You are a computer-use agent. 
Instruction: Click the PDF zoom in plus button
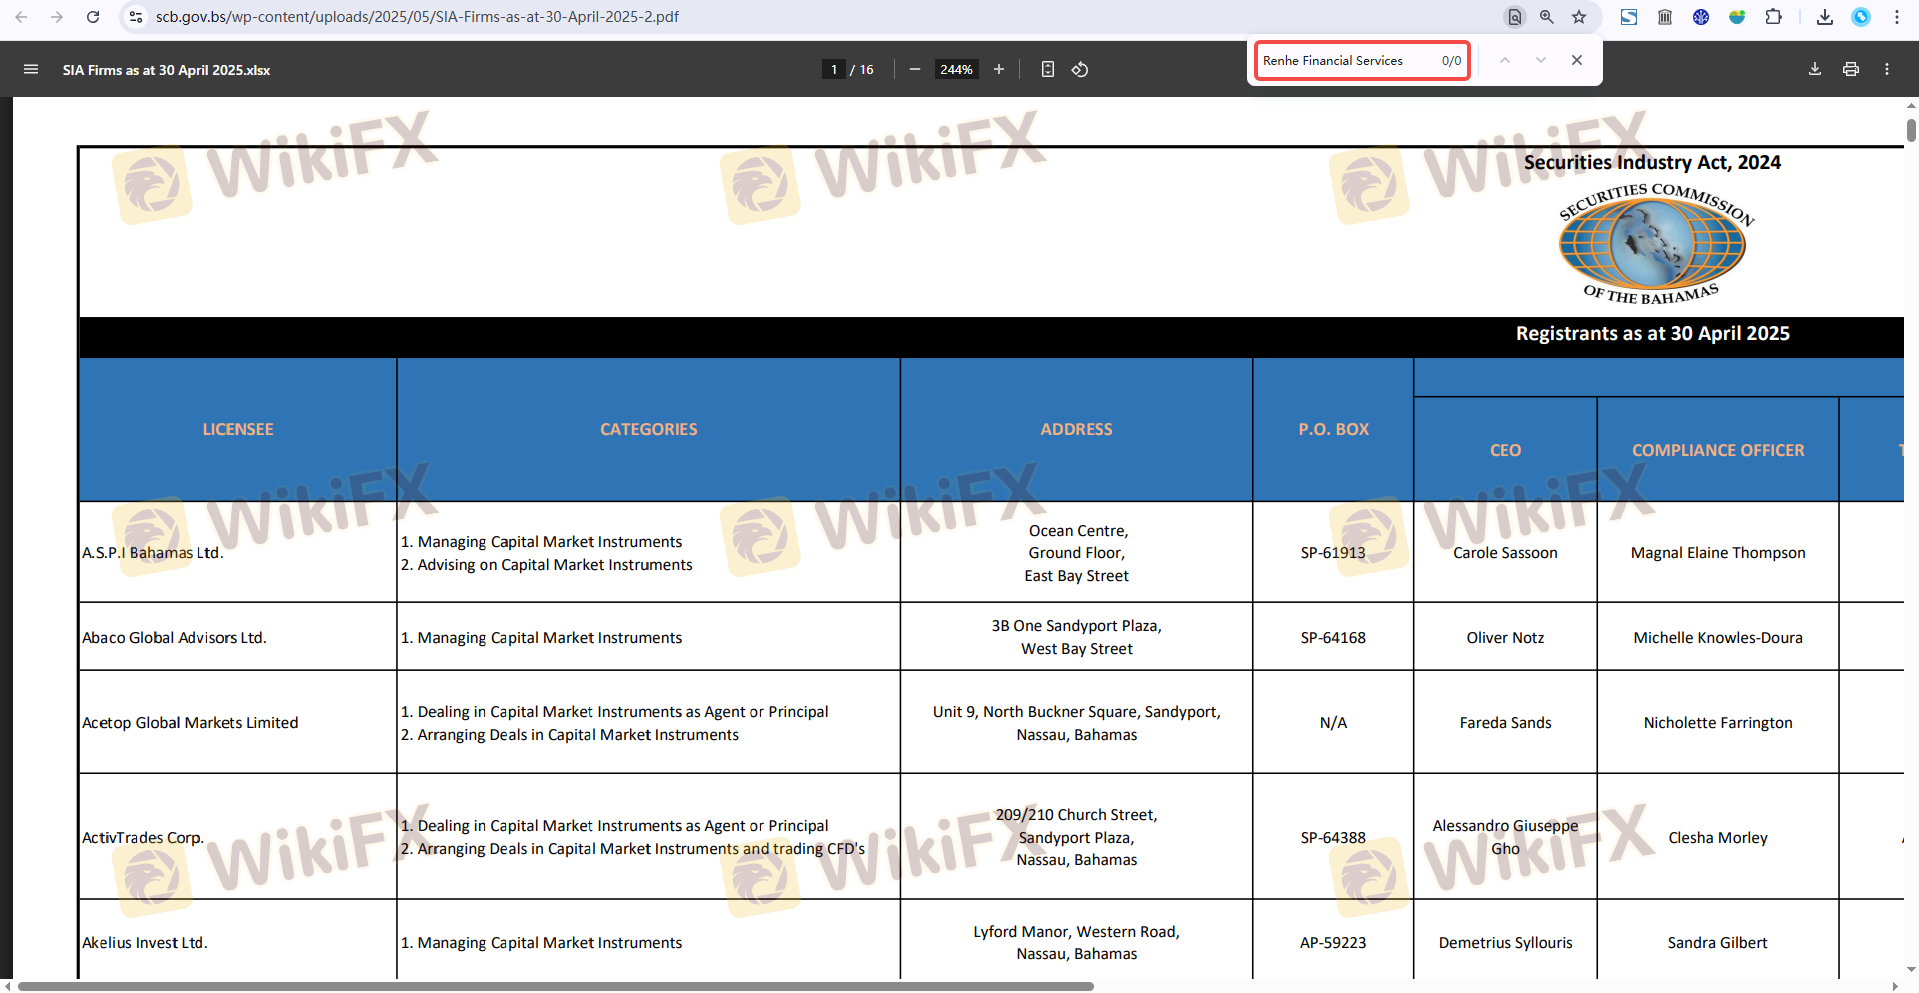(998, 70)
